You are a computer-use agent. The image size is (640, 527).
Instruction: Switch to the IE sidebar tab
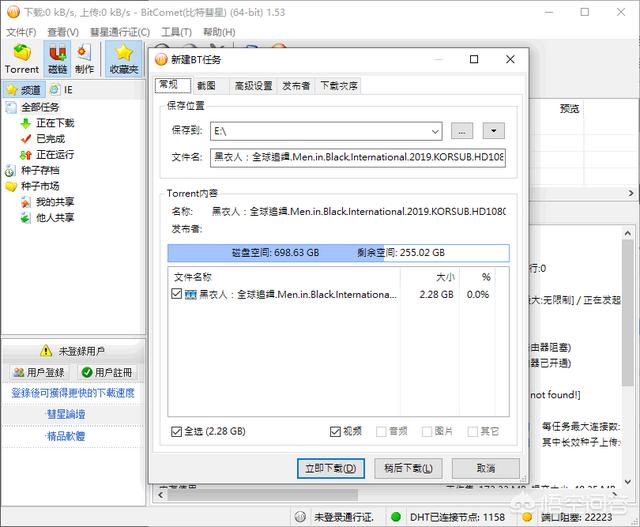[x=61, y=90]
